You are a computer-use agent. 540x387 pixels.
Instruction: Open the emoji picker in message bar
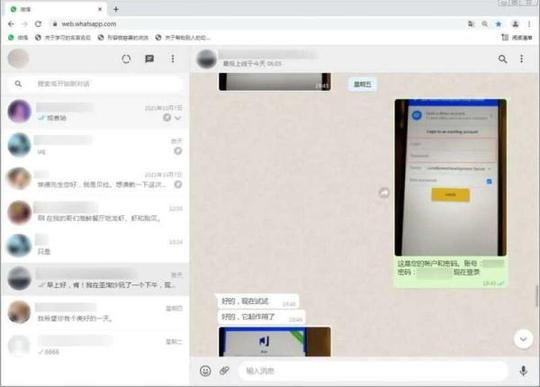pyautogui.click(x=206, y=371)
